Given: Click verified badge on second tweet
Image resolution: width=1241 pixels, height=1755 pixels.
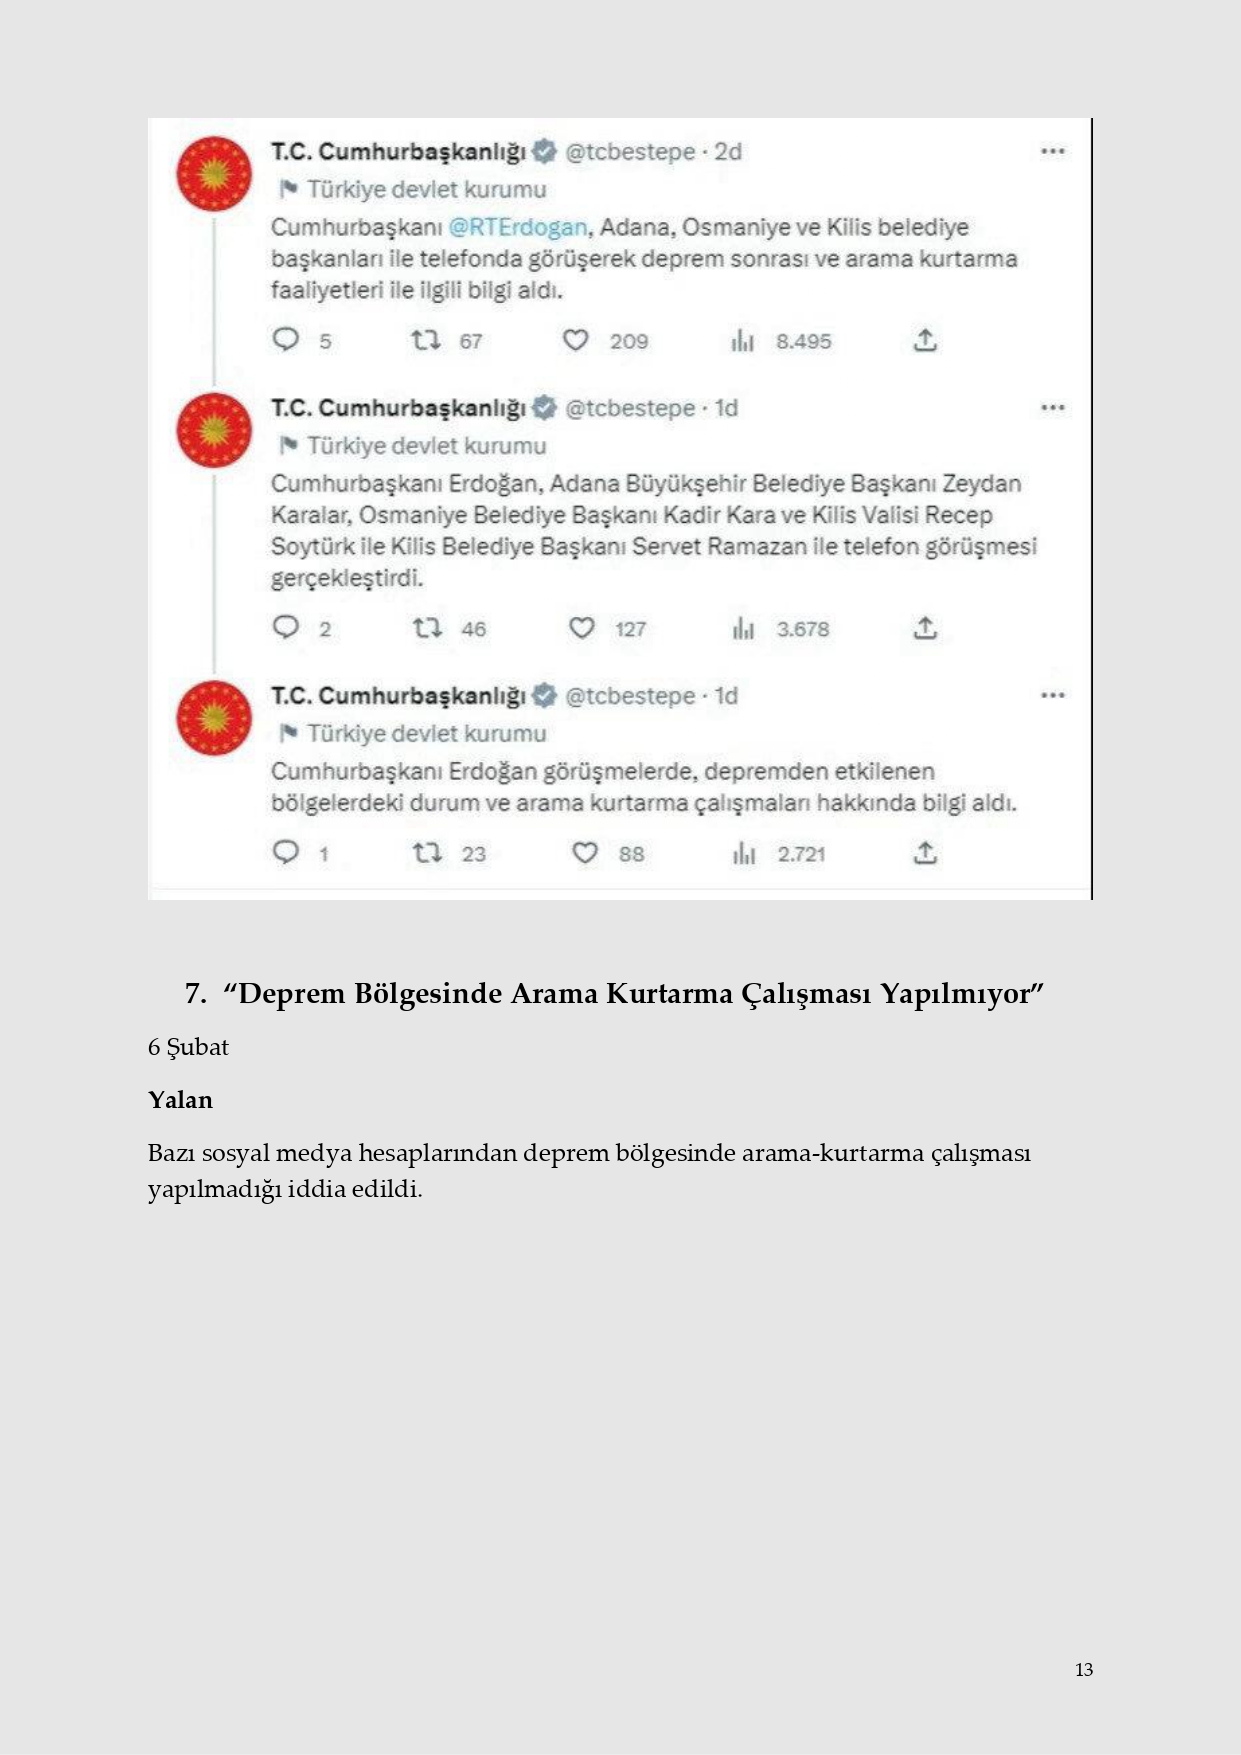Looking at the screenshot, I should coord(544,408).
